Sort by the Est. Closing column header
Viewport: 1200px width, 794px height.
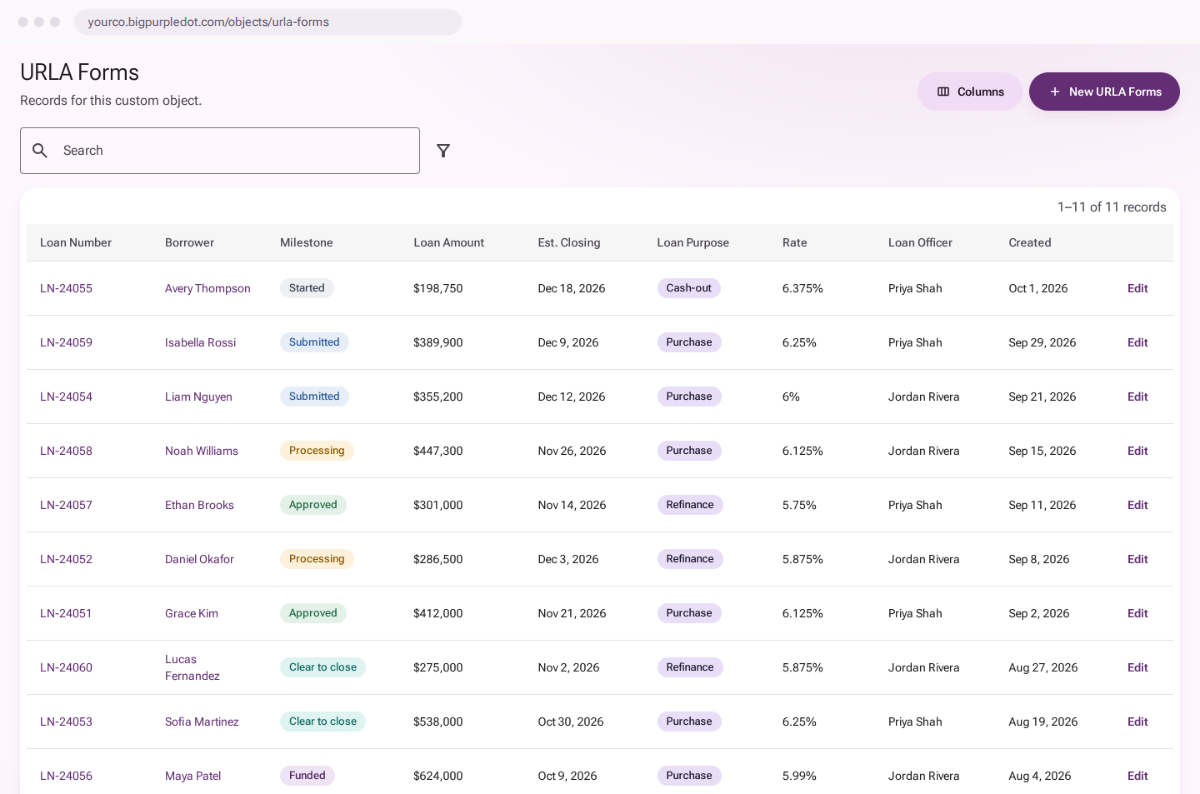pyautogui.click(x=569, y=242)
